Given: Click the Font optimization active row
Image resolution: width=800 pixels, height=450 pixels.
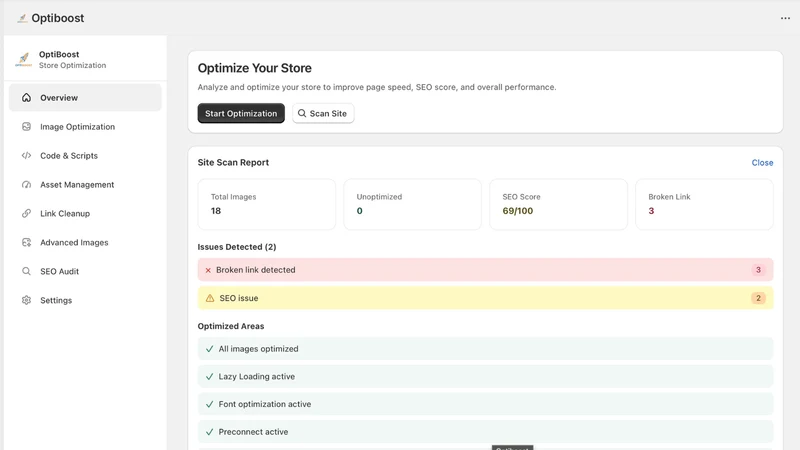Looking at the screenshot, I should pyautogui.click(x=485, y=404).
